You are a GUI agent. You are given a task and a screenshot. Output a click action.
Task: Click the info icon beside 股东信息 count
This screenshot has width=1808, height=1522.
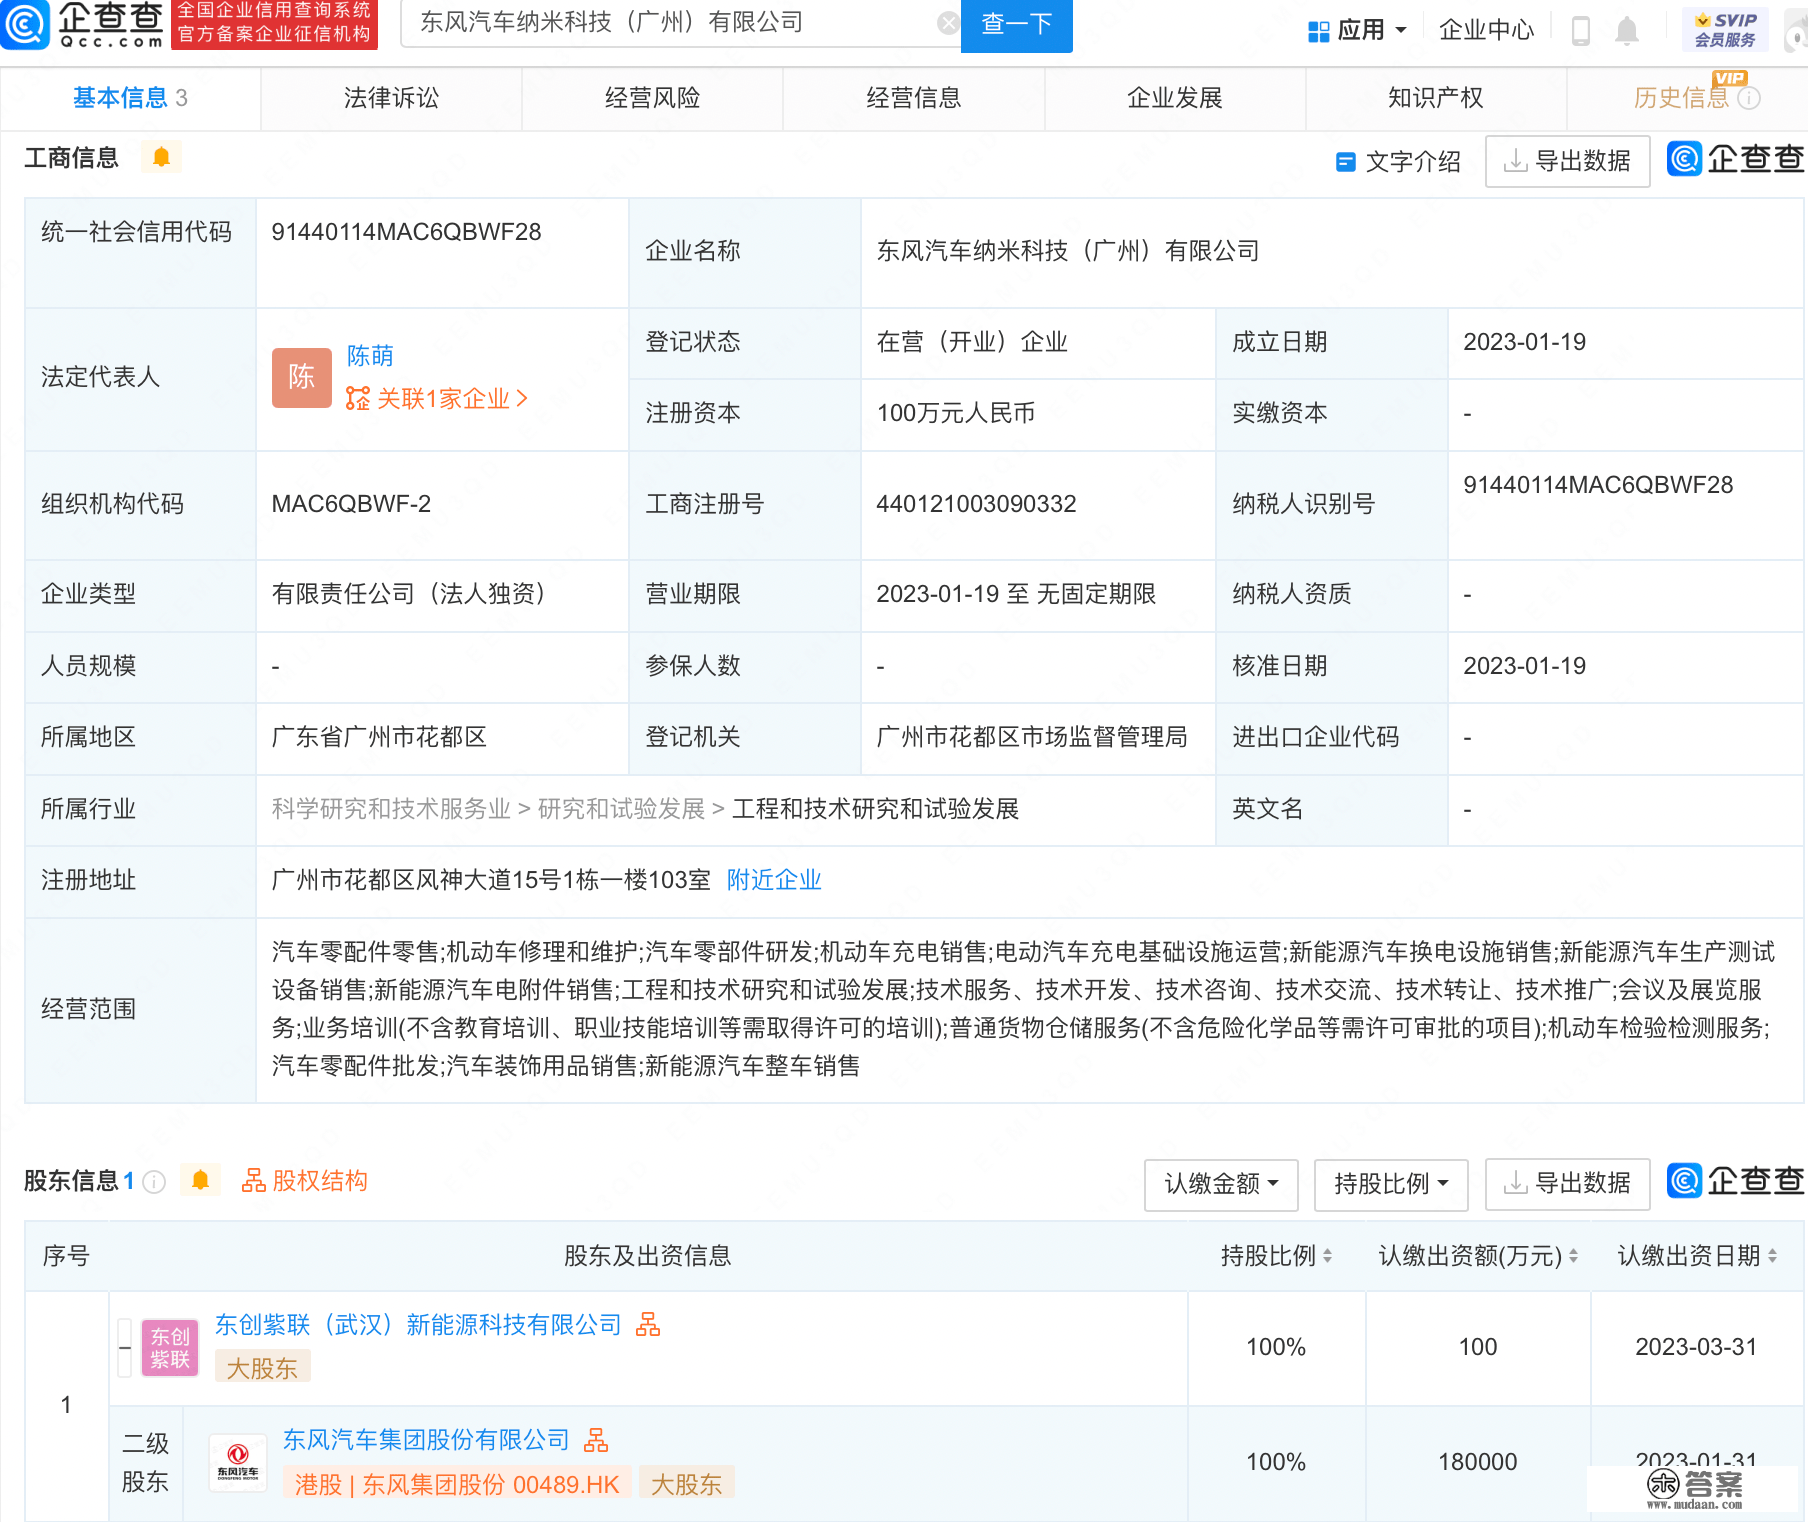pos(154,1182)
